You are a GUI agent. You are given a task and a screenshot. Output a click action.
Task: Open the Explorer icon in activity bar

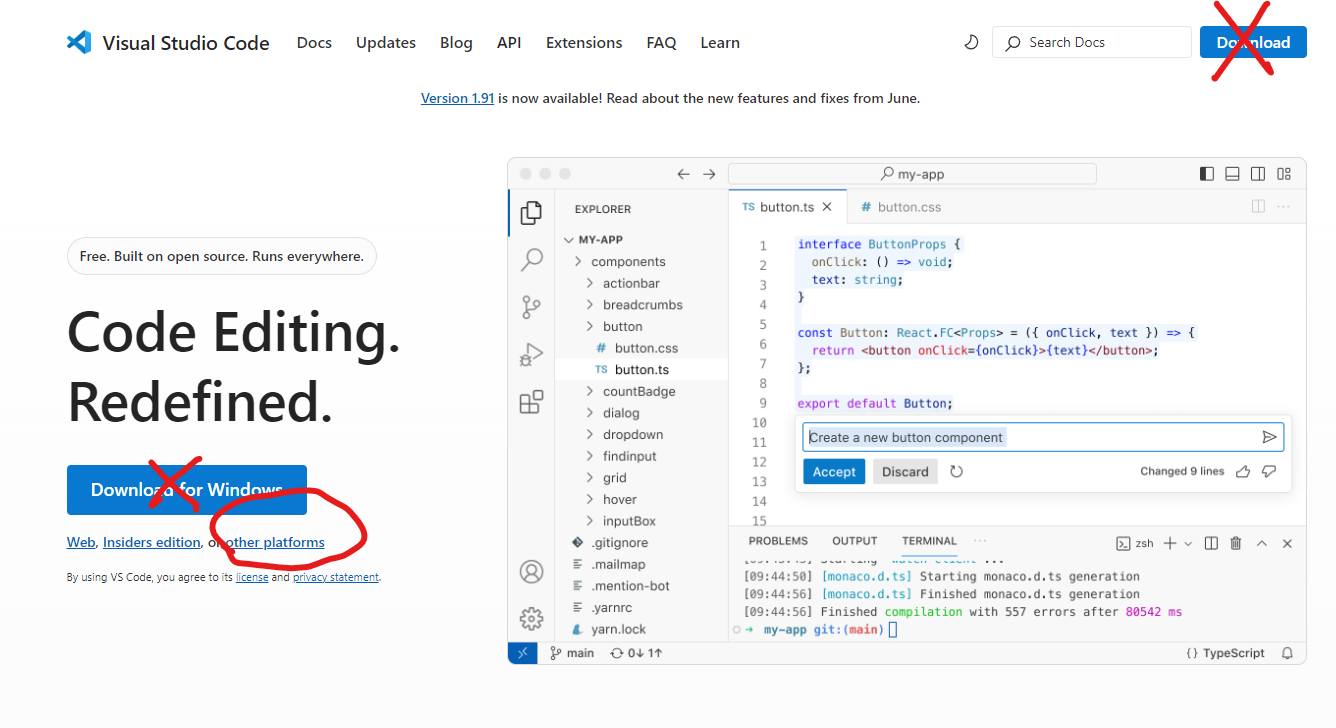click(531, 212)
